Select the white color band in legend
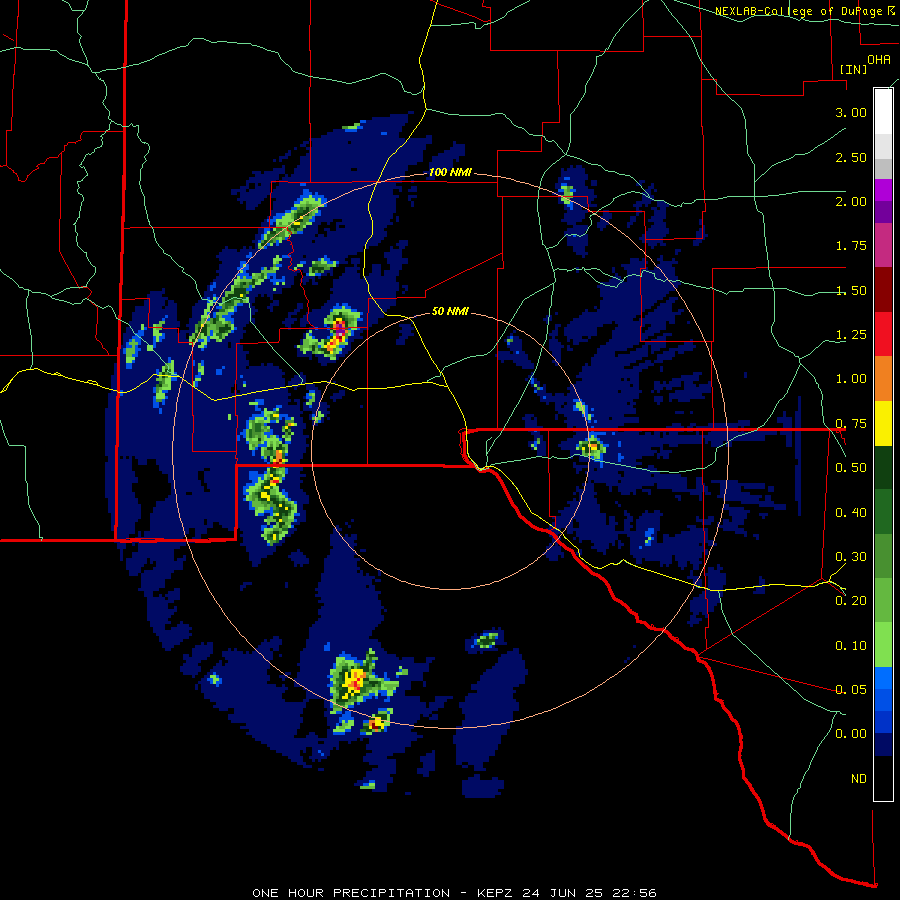Viewport: 900px width, 900px height. coord(883,112)
